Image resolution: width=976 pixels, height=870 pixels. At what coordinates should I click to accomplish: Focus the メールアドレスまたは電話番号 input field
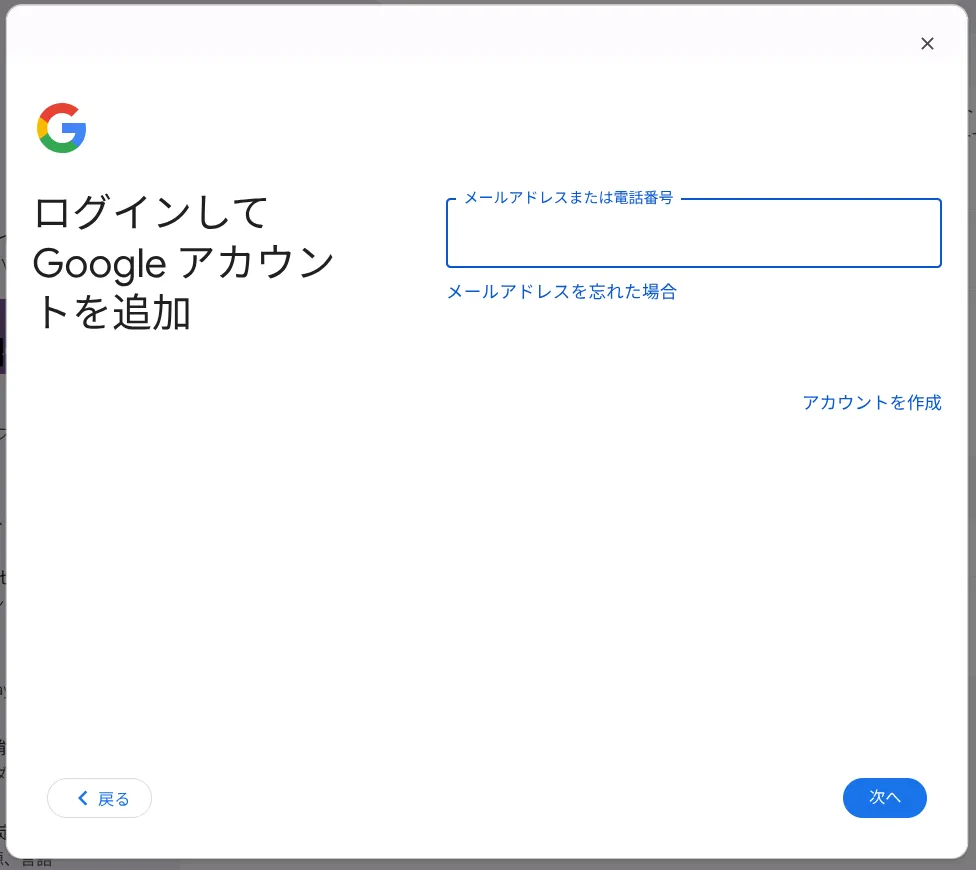tap(693, 233)
